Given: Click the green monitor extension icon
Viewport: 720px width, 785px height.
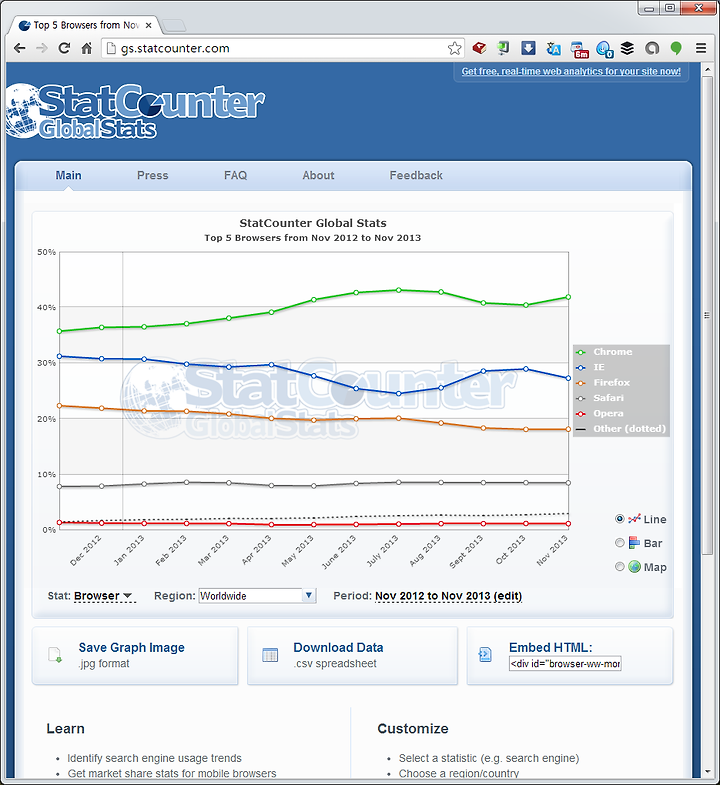Looking at the screenshot, I should tap(503, 49).
